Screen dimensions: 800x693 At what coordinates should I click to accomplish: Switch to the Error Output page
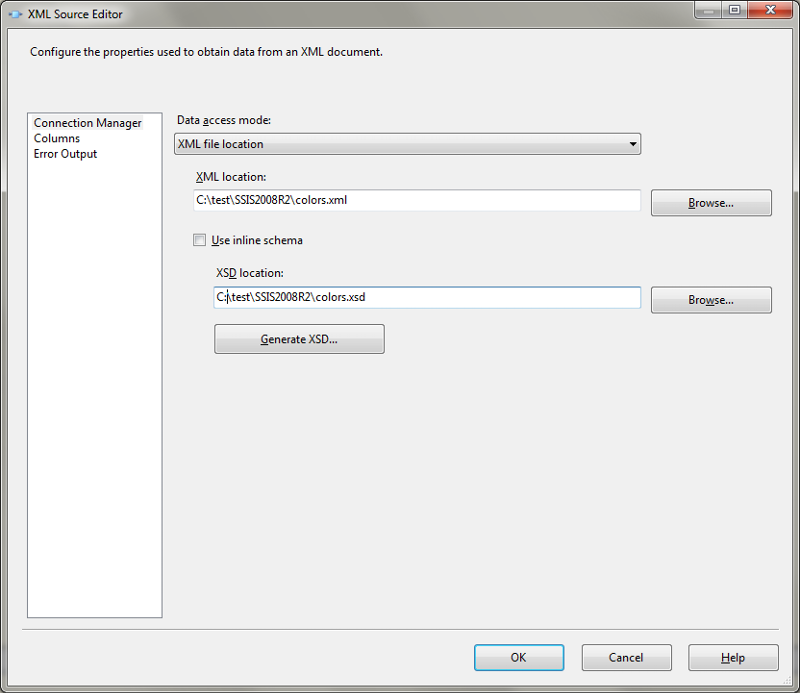tap(65, 154)
